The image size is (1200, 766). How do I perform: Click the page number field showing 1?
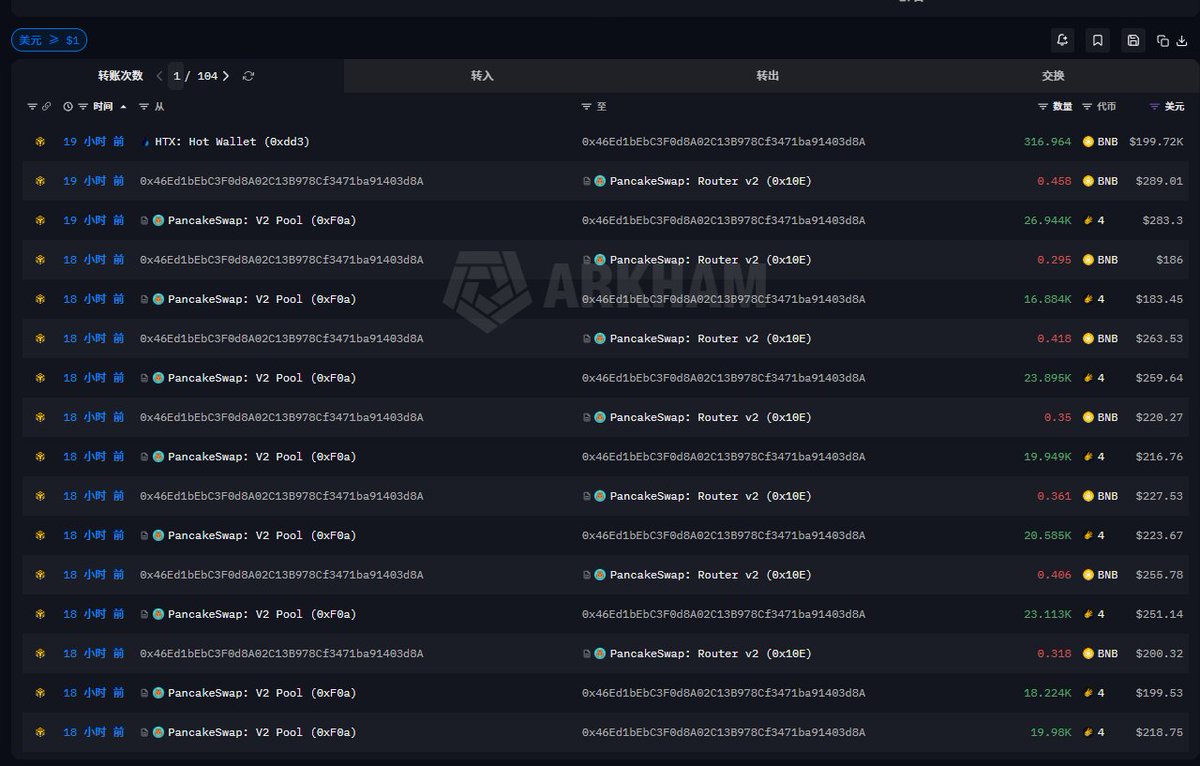tap(177, 76)
